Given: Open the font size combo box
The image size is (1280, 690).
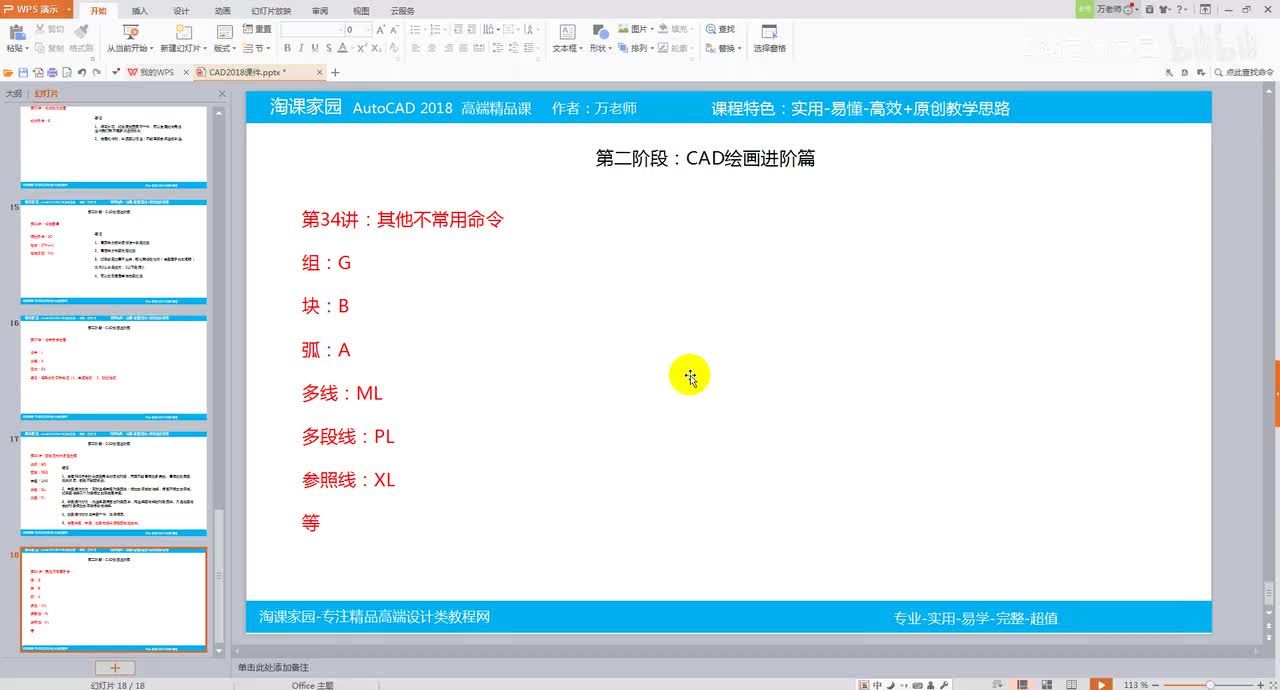Looking at the screenshot, I should click(x=359, y=30).
